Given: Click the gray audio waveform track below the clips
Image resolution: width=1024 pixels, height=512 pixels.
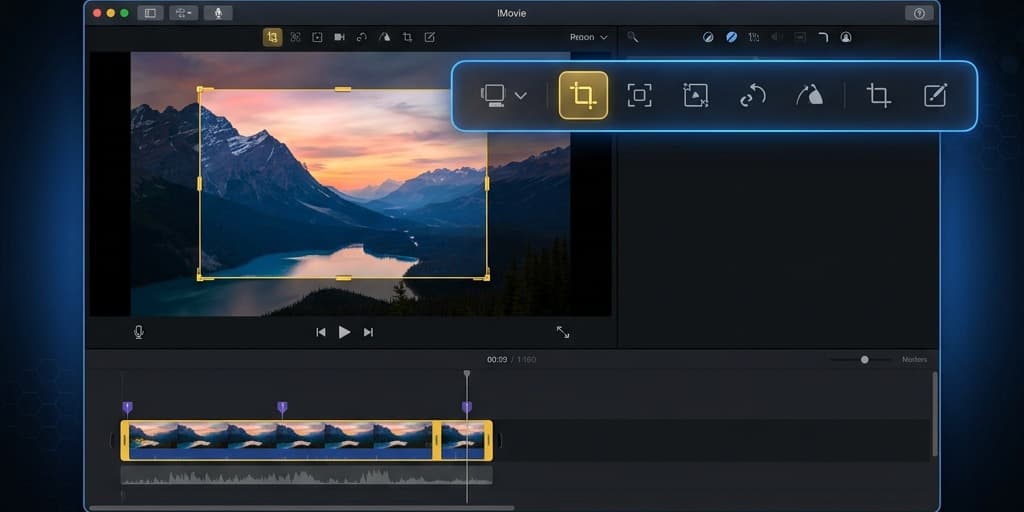Looking at the screenshot, I should point(306,475).
